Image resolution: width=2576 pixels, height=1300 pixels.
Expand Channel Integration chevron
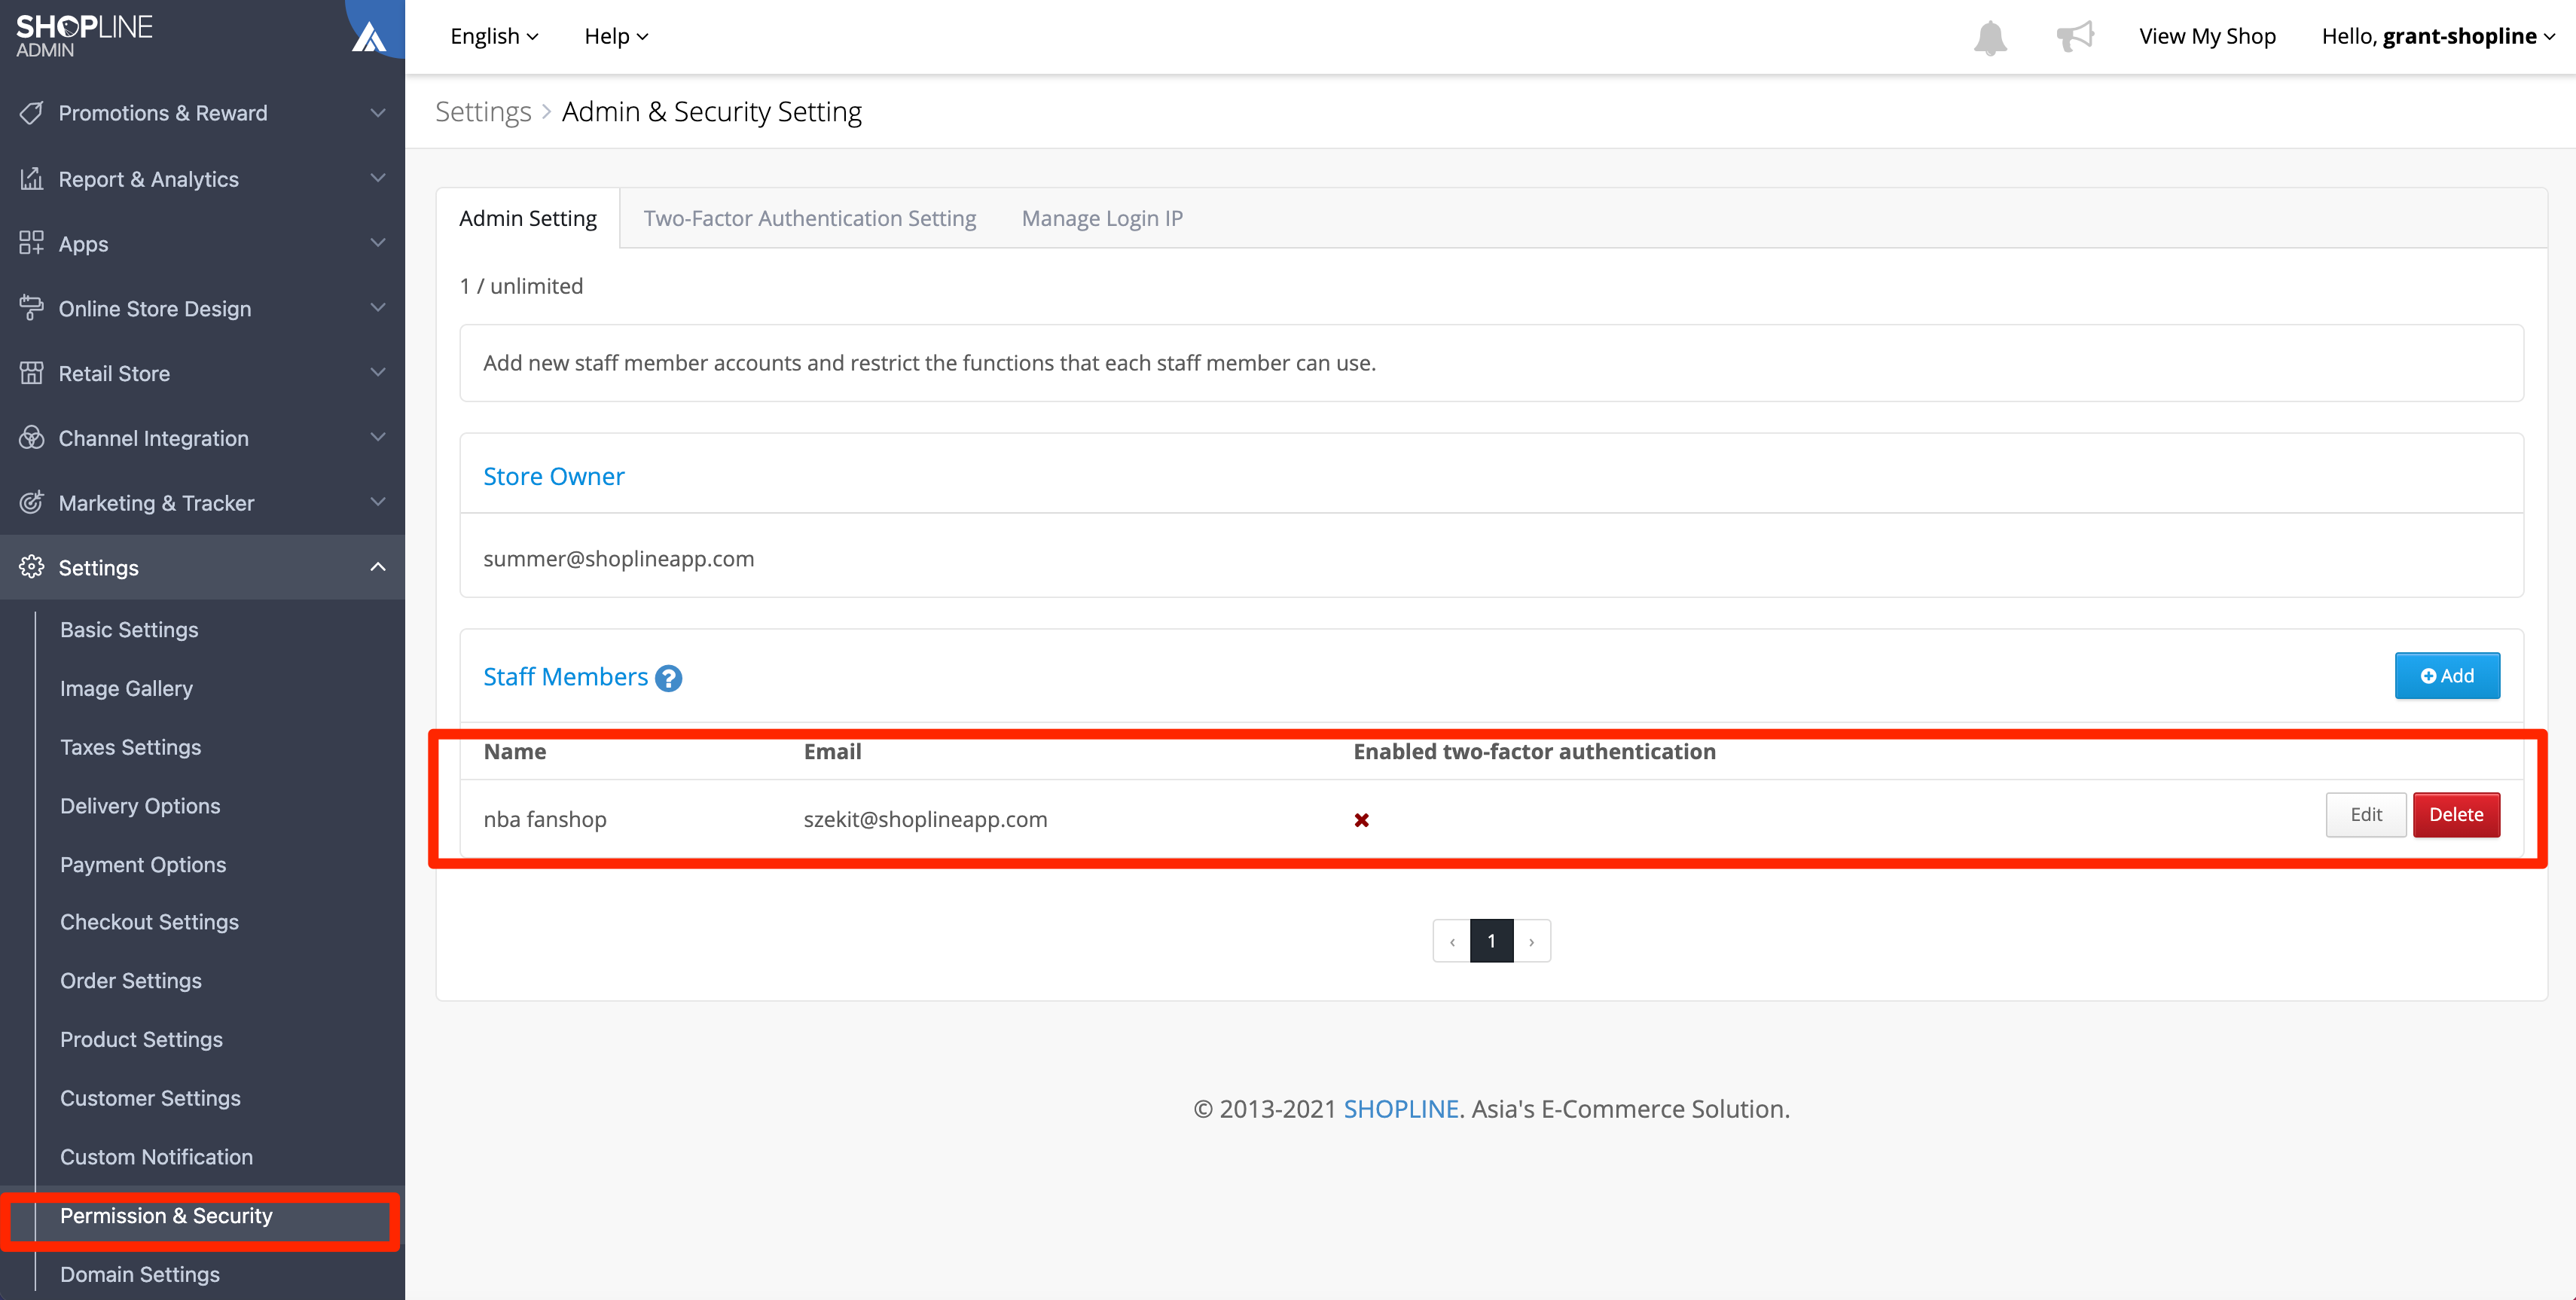click(x=378, y=437)
